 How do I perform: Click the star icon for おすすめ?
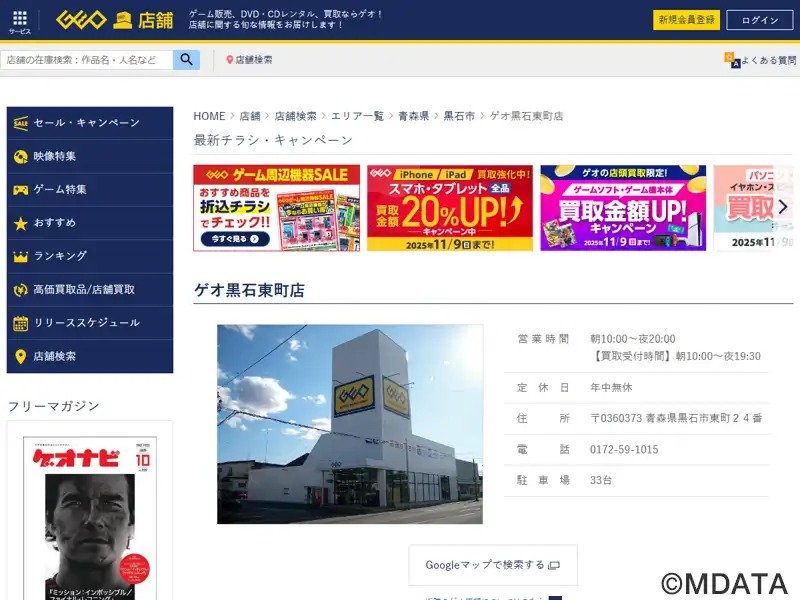[x=20, y=223]
